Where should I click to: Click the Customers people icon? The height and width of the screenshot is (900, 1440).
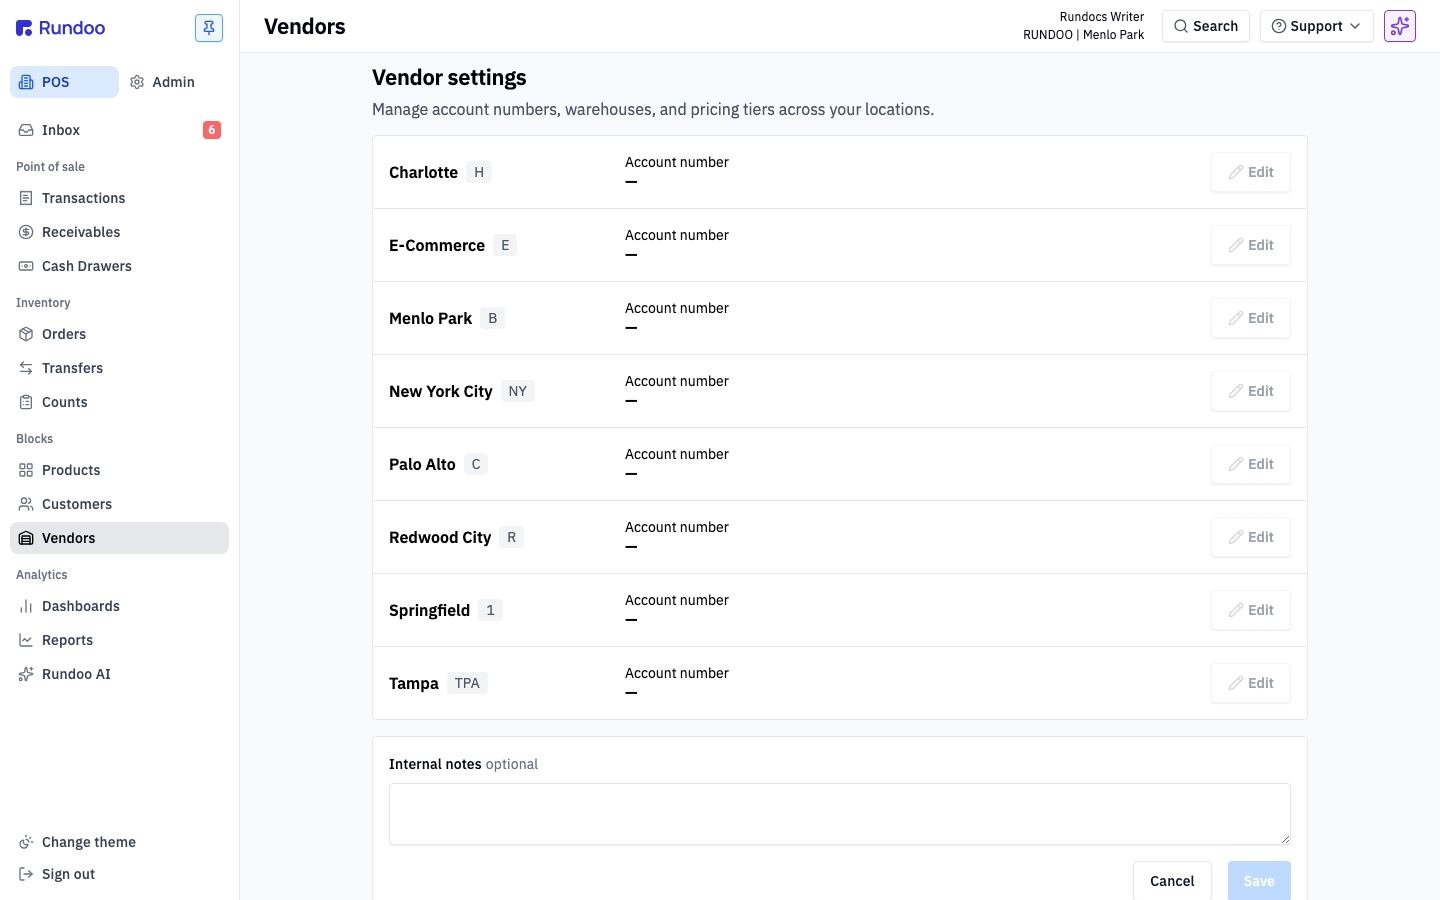[x=26, y=504]
